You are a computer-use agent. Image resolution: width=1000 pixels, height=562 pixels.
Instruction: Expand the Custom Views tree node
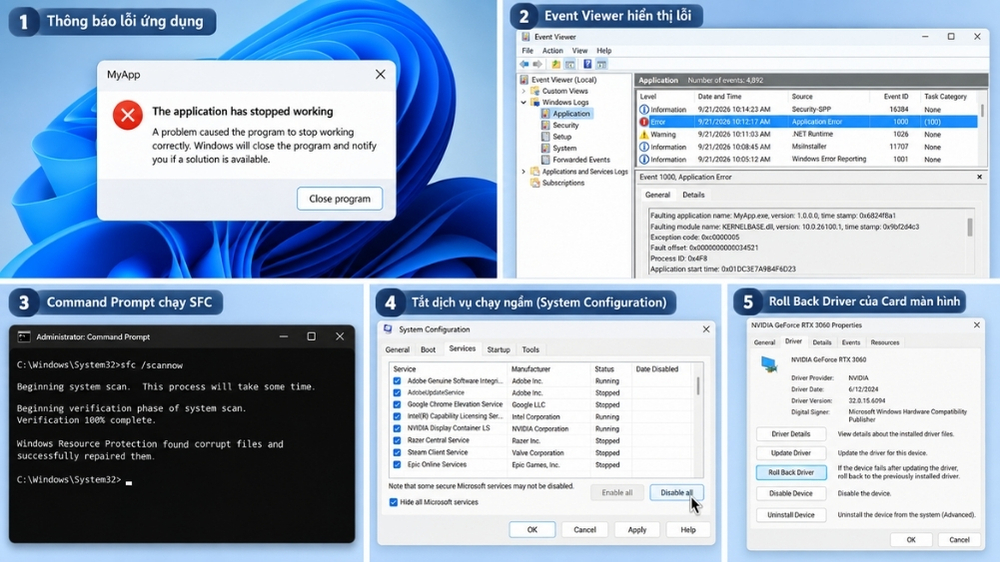point(524,91)
